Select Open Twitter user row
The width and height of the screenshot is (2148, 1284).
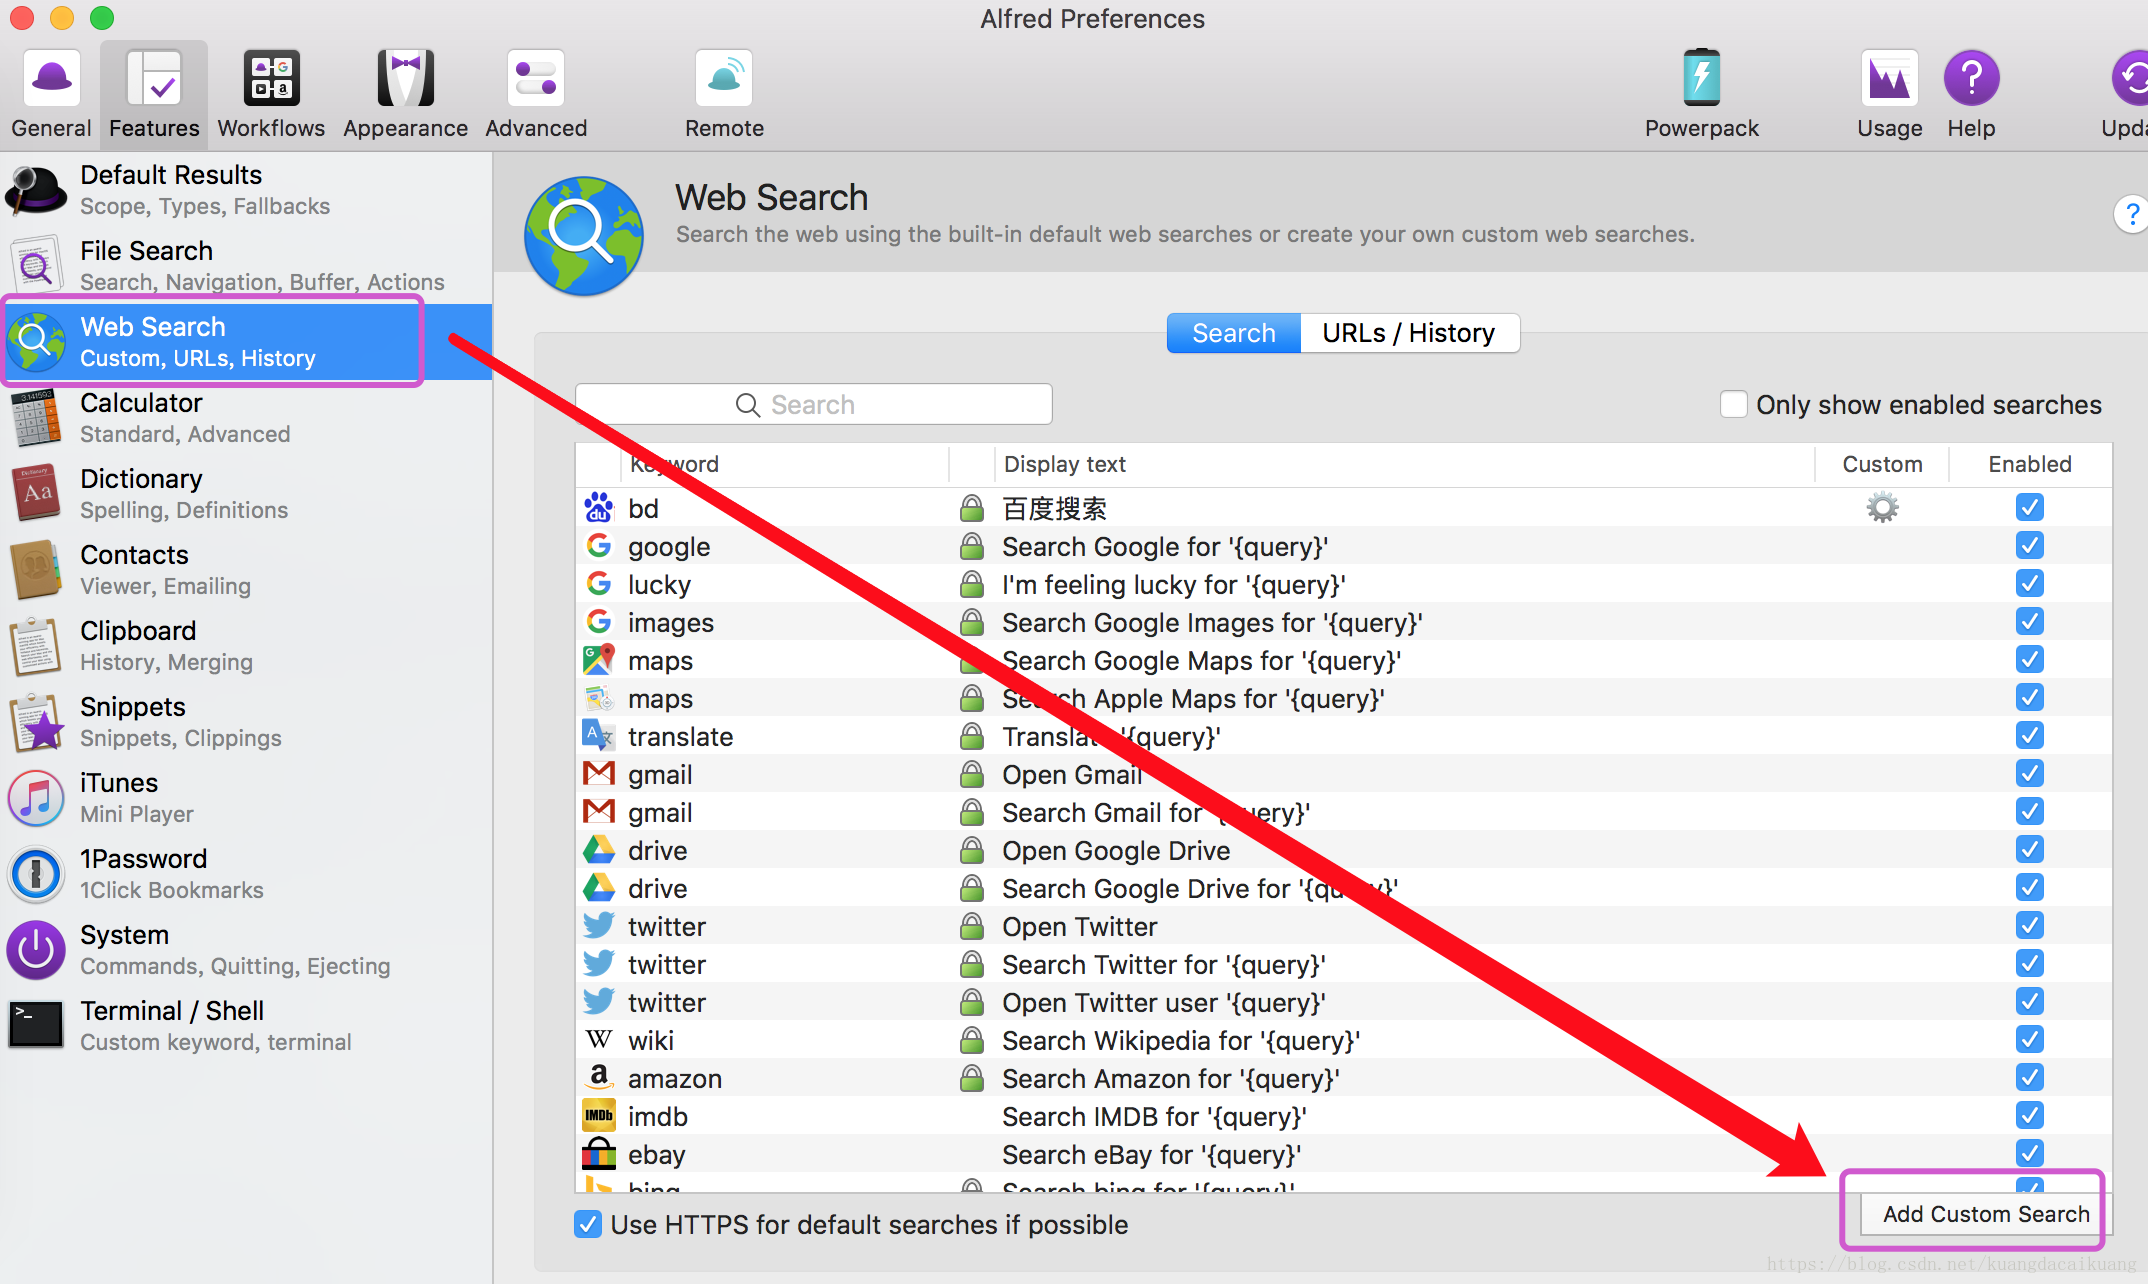[x=1343, y=1002]
